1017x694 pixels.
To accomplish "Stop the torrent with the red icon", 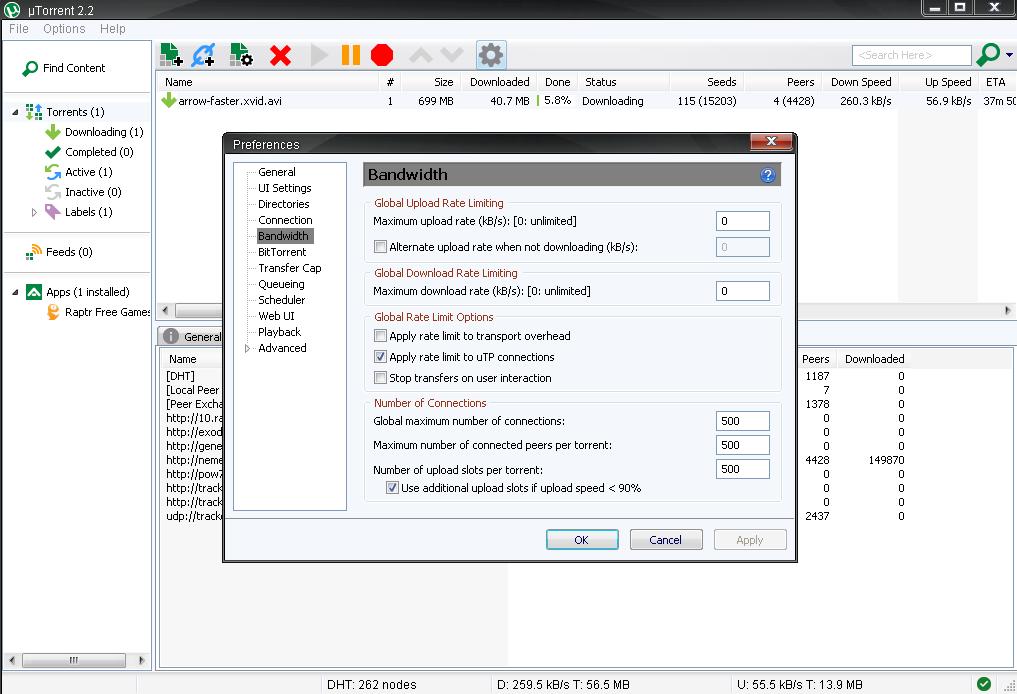I will (x=382, y=55).
